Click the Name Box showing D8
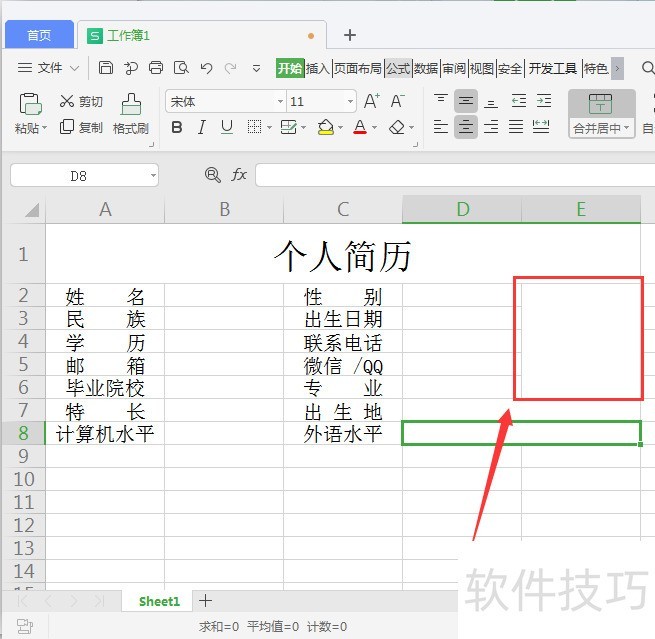The width and height of the screenshot is (655, 639). pyautogui.click(x=79, y=175)
